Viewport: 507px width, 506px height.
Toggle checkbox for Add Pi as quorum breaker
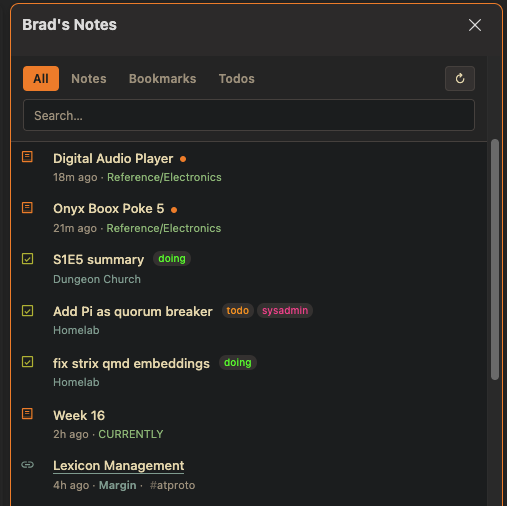27,311
